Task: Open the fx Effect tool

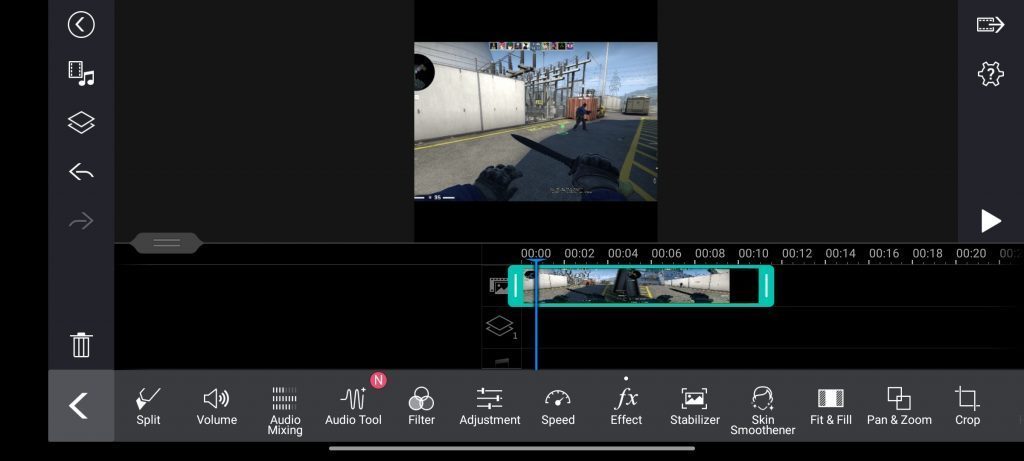Action: pos(626,406)
